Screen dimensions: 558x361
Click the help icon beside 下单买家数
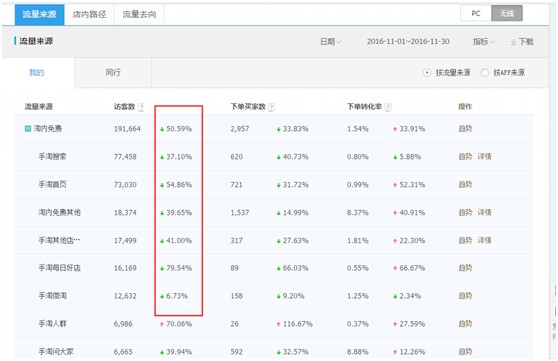[271, 107]
